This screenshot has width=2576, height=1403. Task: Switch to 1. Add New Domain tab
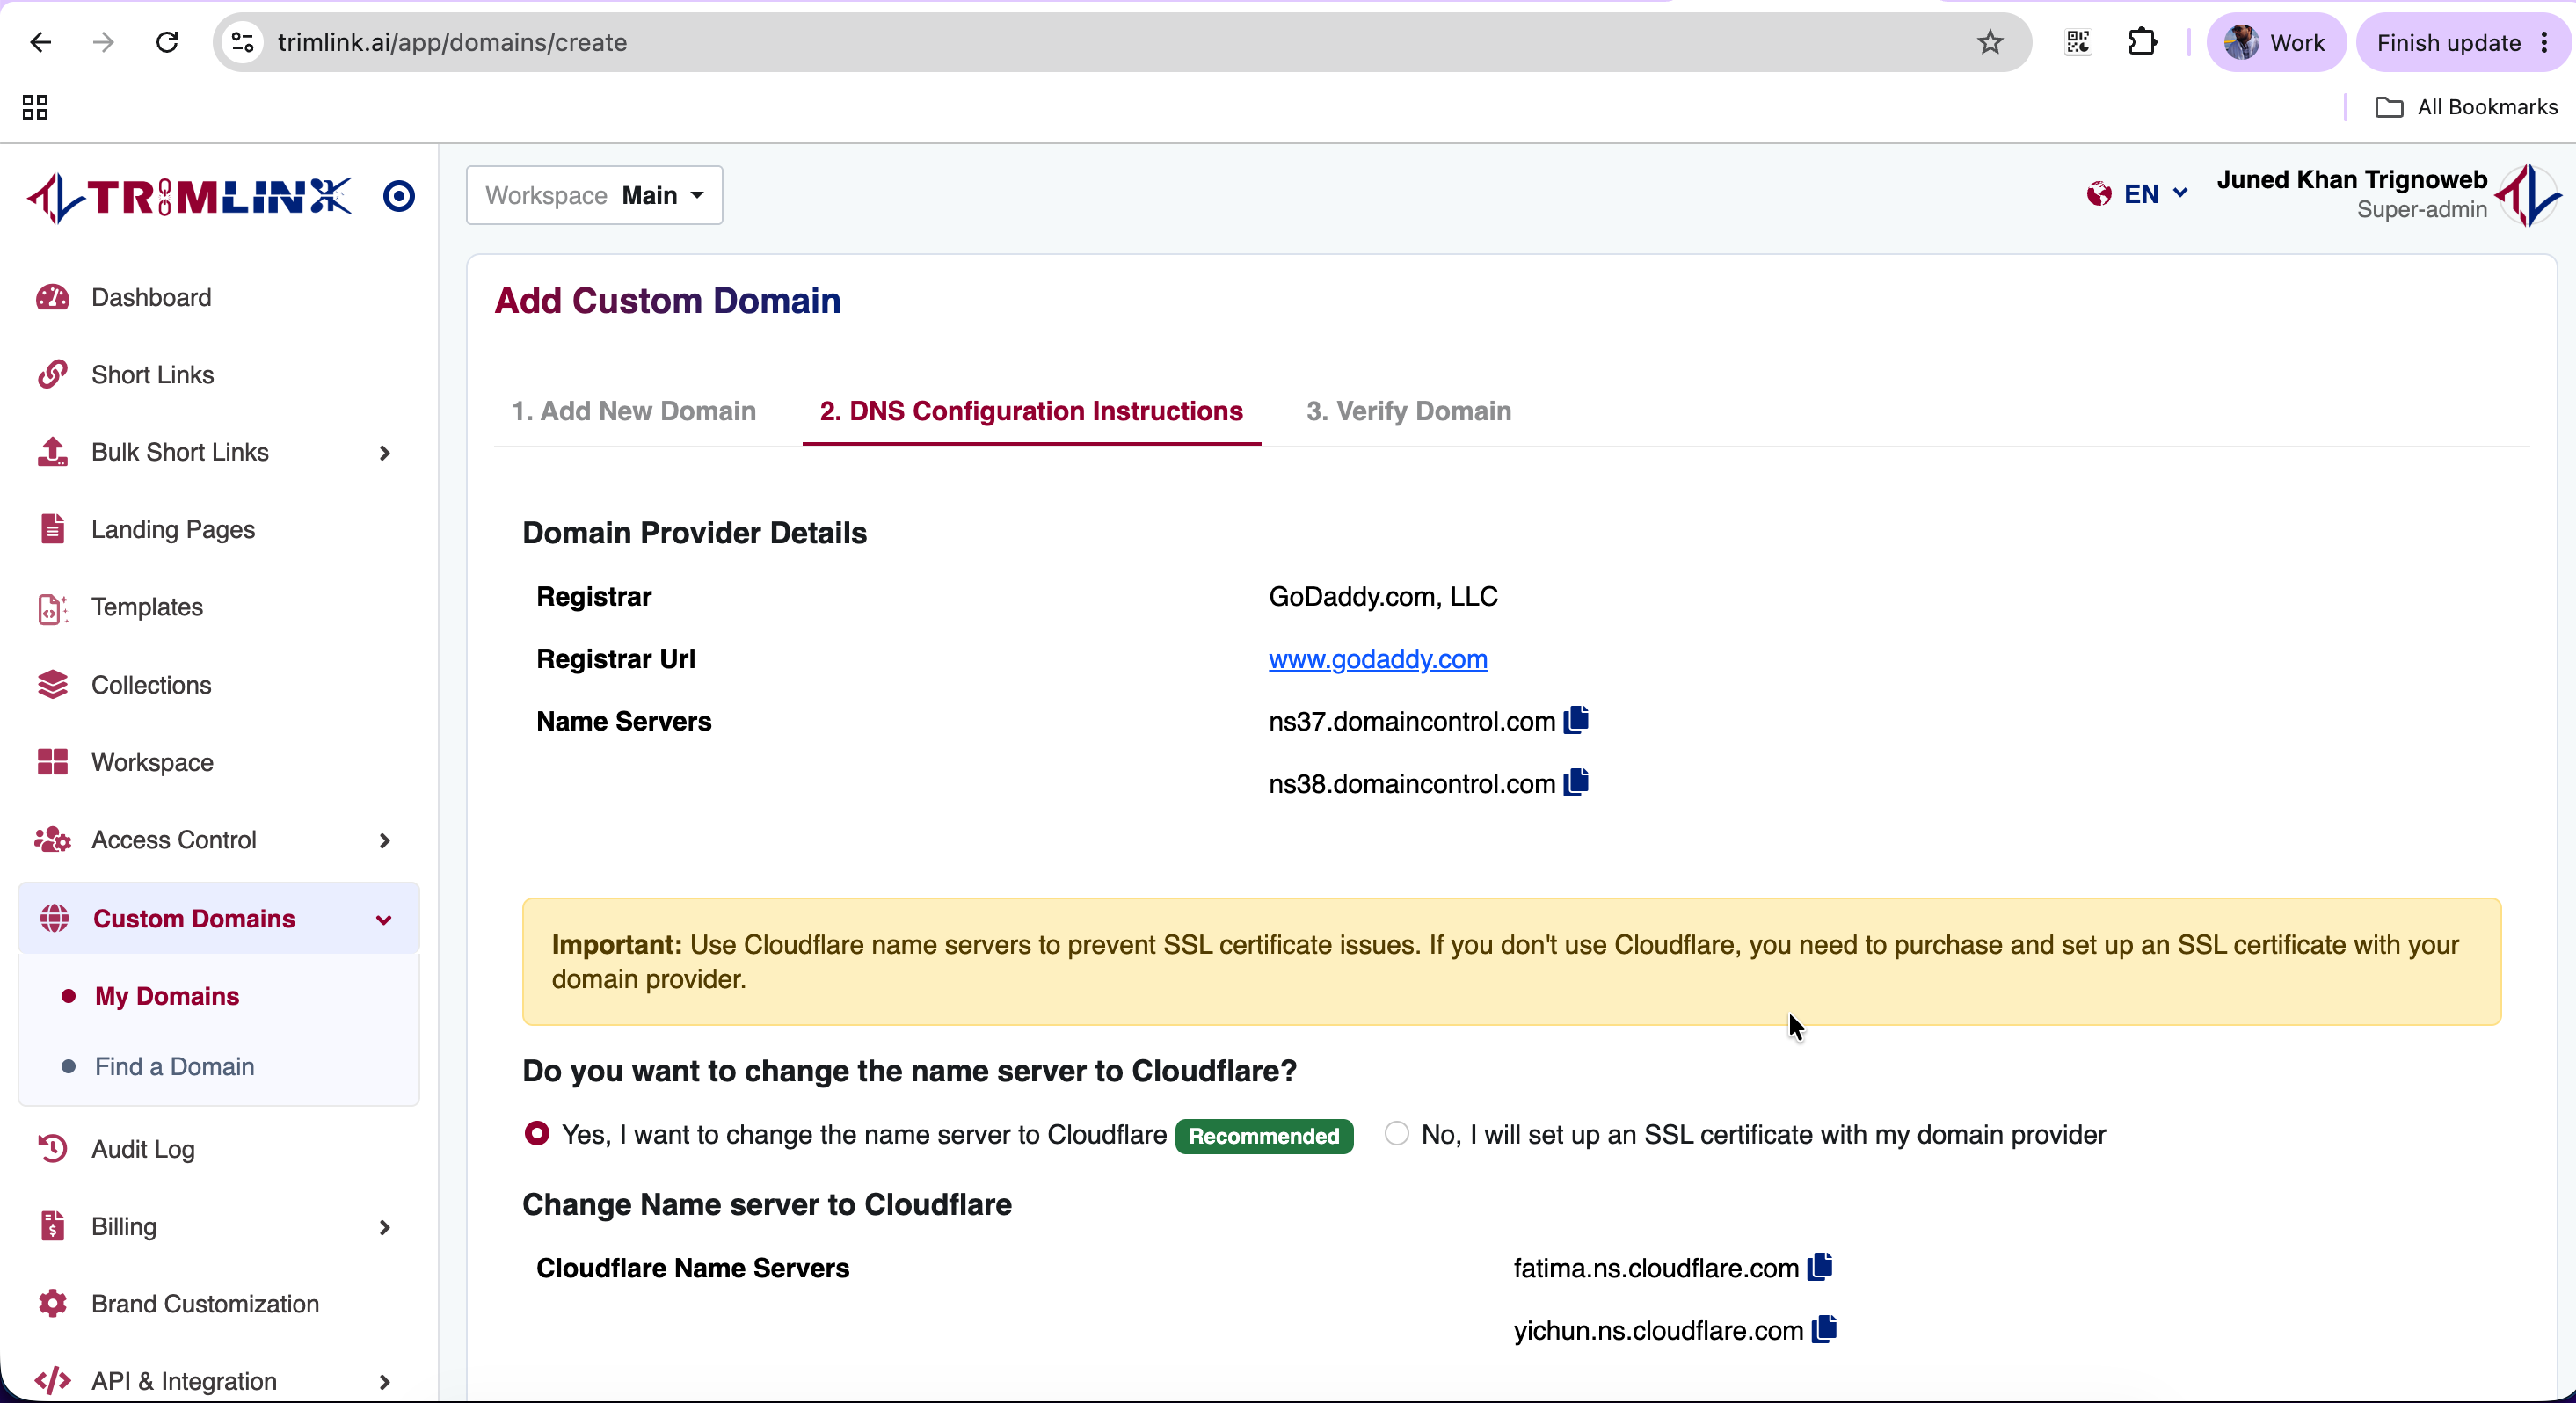pyautogui.click(x=634, y=411)
